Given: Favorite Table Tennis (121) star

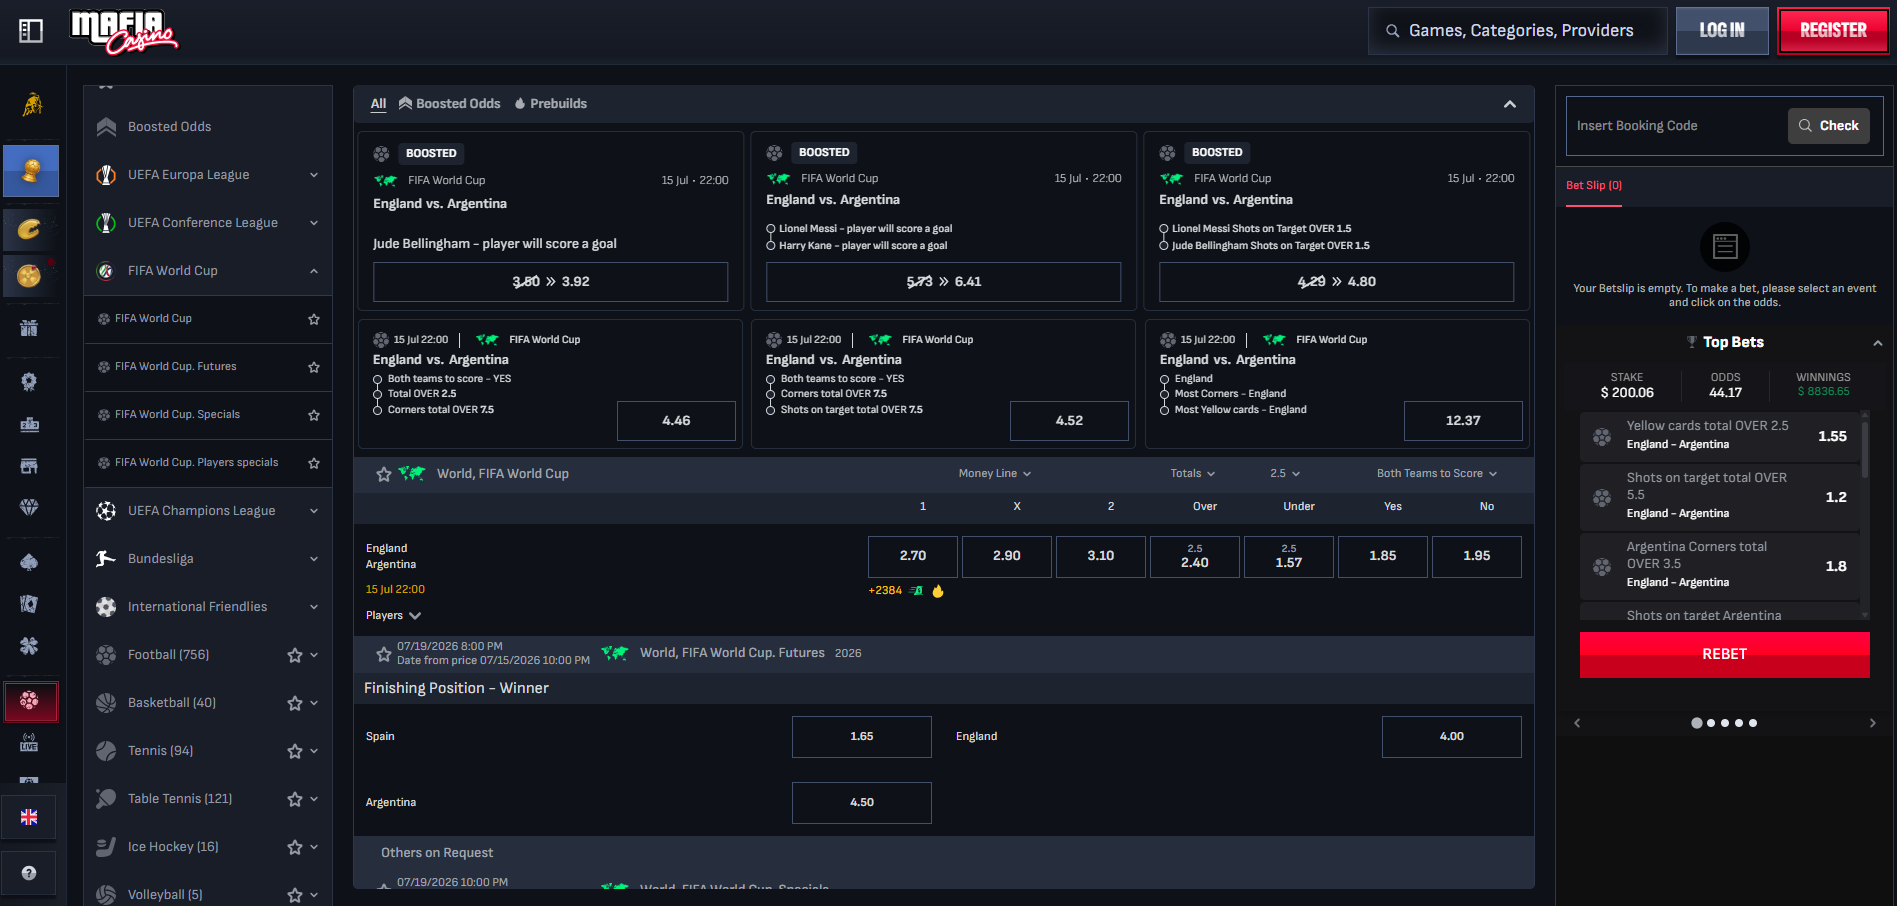Looking at the screenshot, I should 294,799.
